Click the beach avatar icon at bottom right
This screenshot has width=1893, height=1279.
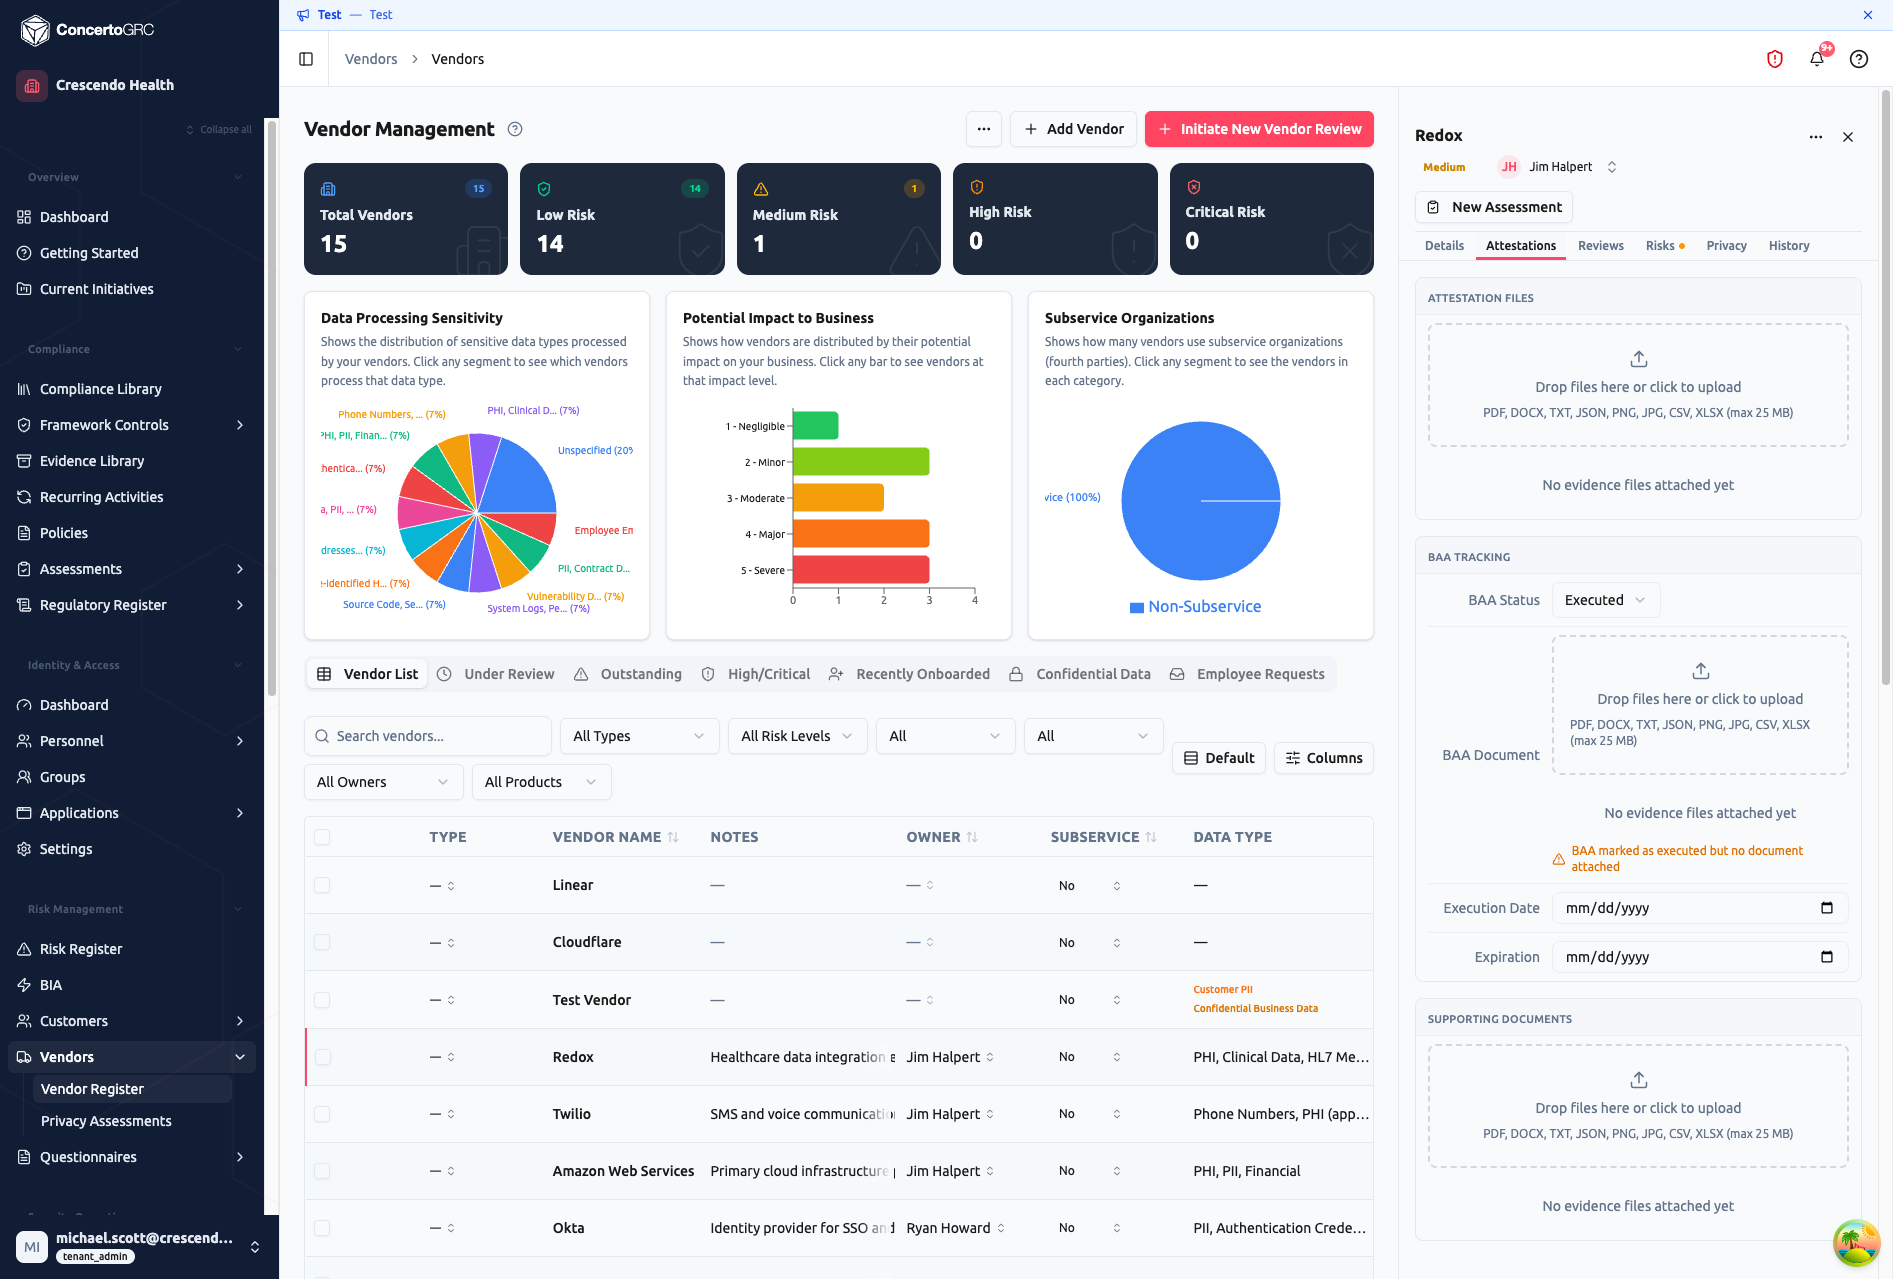coord(1856,1243)
